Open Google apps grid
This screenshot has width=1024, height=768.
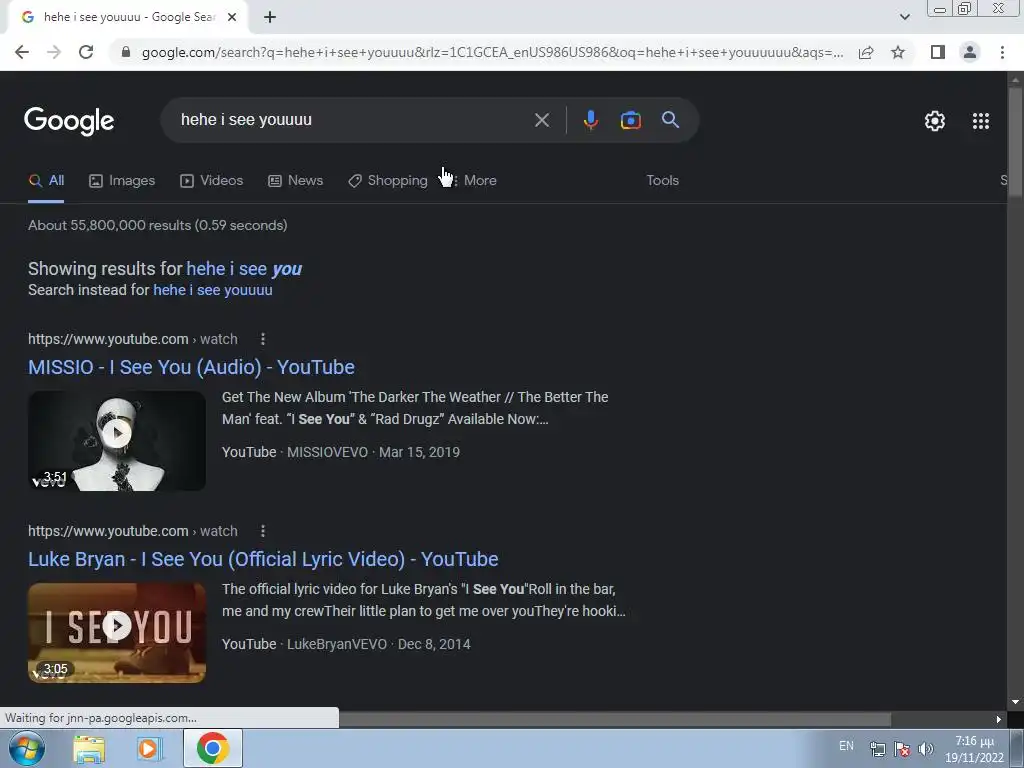(x=980, y=121)
